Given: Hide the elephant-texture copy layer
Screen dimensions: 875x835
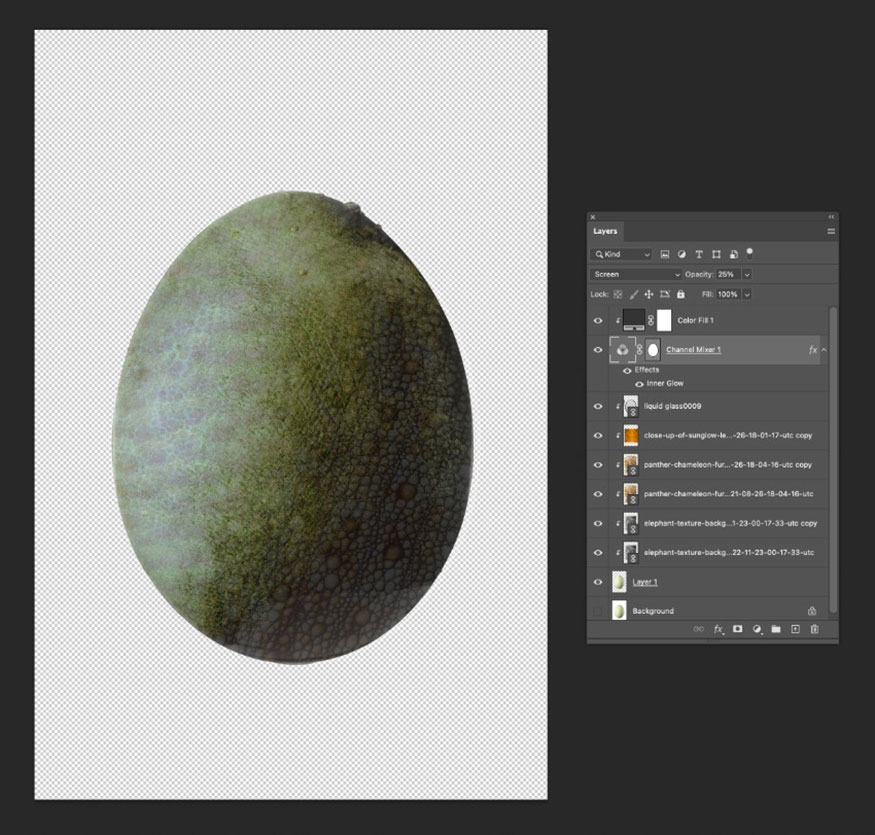Looking at the screenshot, I should click(x=598, y=524).
